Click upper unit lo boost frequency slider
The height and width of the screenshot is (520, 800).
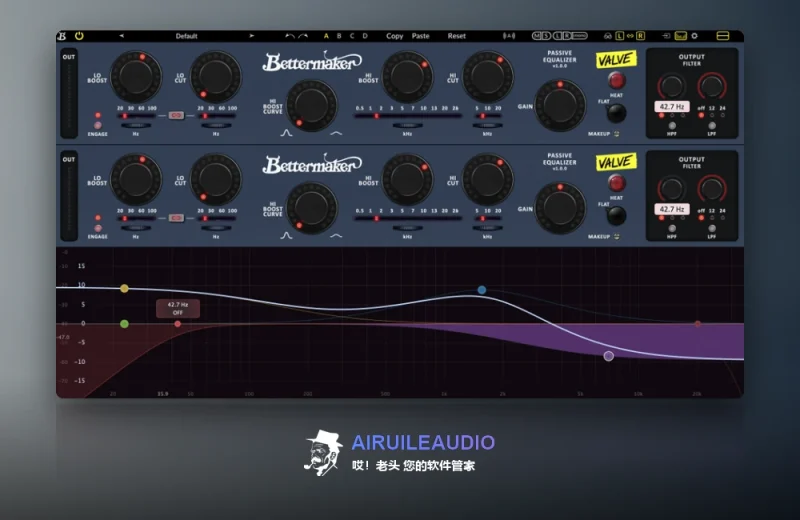[x=136, y=116]
